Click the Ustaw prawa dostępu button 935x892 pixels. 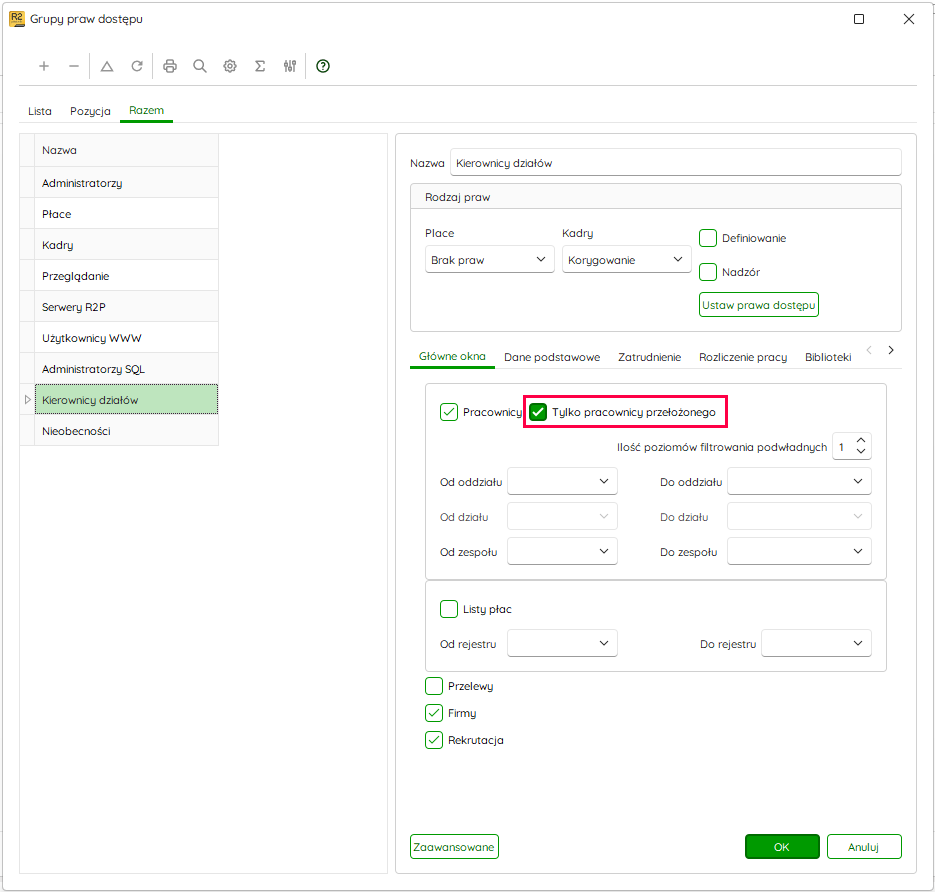point(758,305)
